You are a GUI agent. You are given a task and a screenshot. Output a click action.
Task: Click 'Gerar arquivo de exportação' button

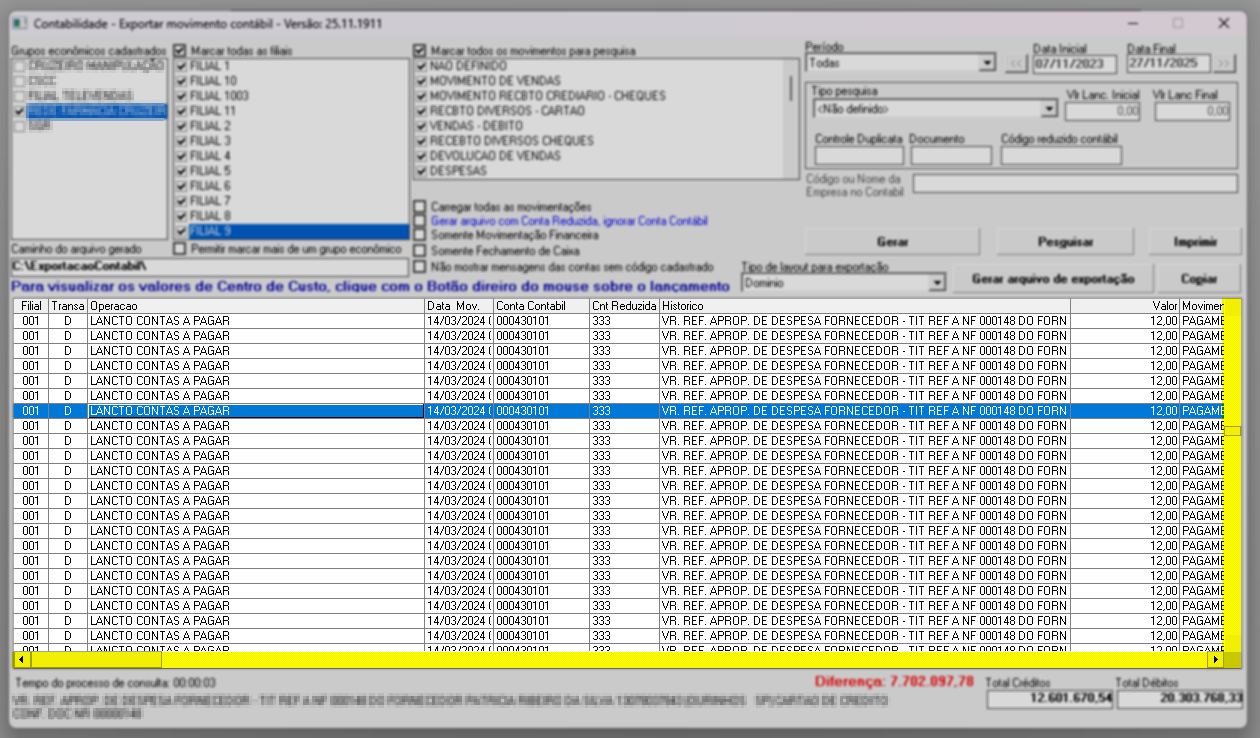point(1054,279)
